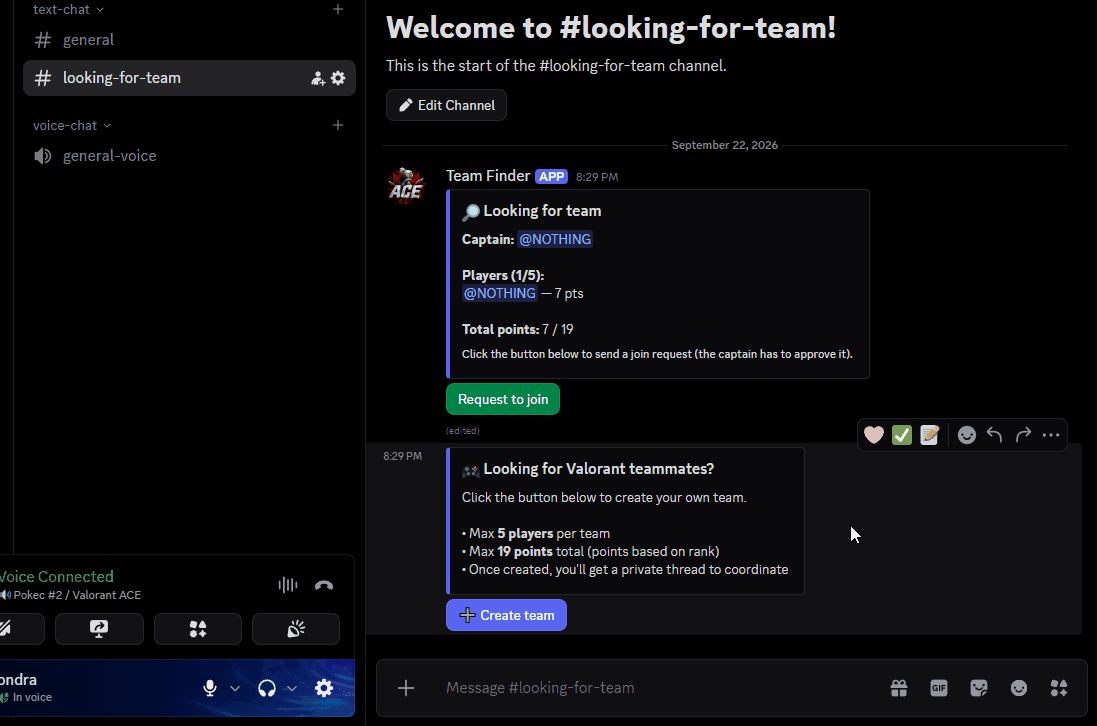Open user settings gear

[x=324, y=688]
